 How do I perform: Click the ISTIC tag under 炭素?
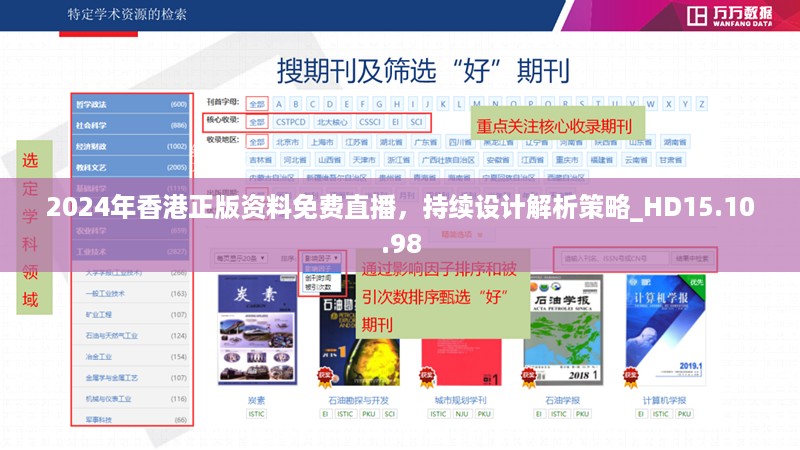(x=257, y=414)
